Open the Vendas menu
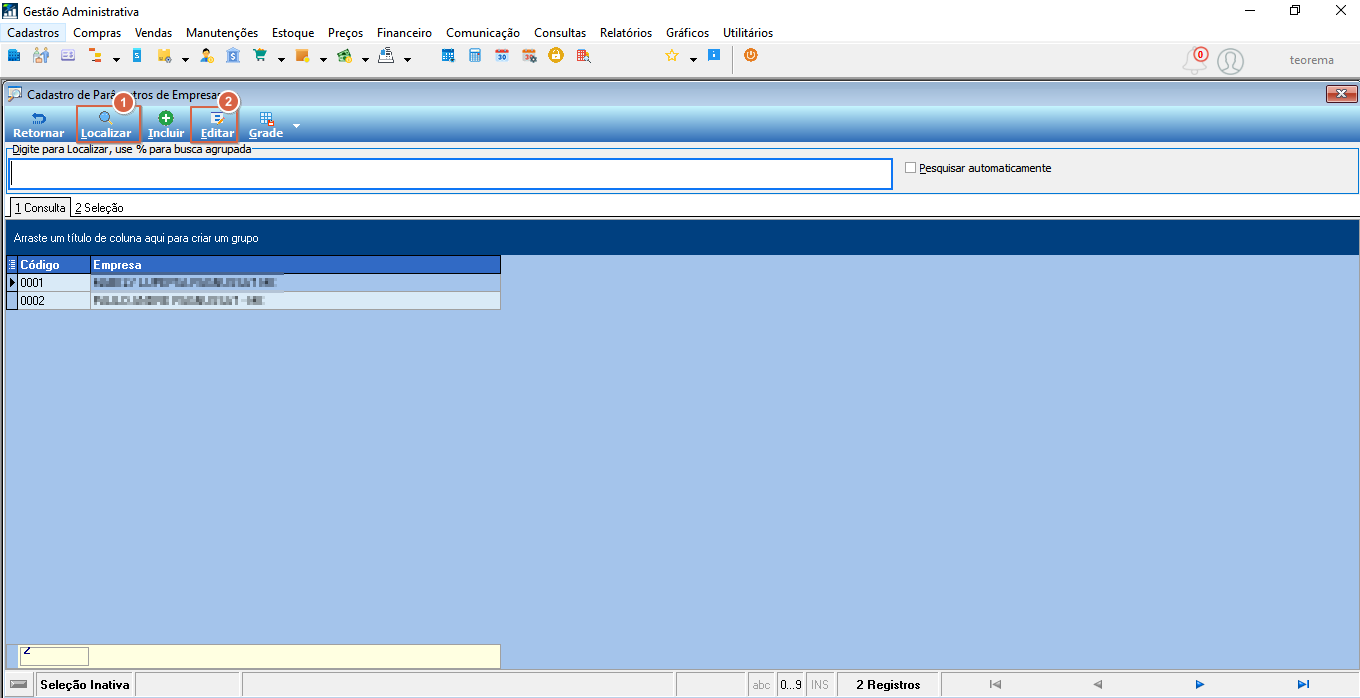The image size is (1360, 698). coord(153,33)
